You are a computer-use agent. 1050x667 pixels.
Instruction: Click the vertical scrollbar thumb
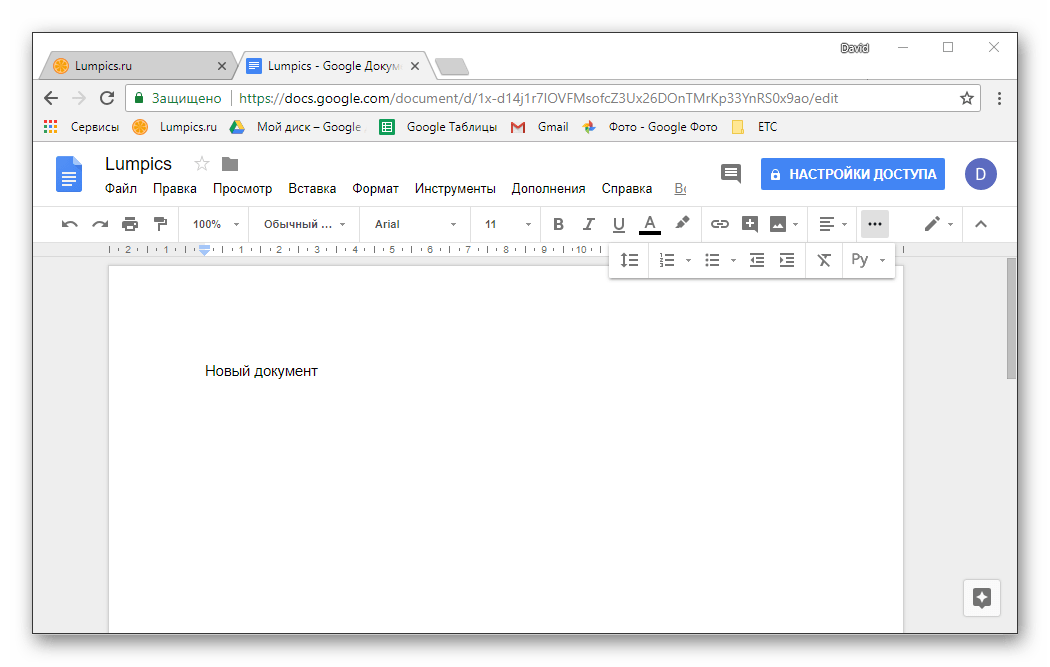[x=1011, y=319]
